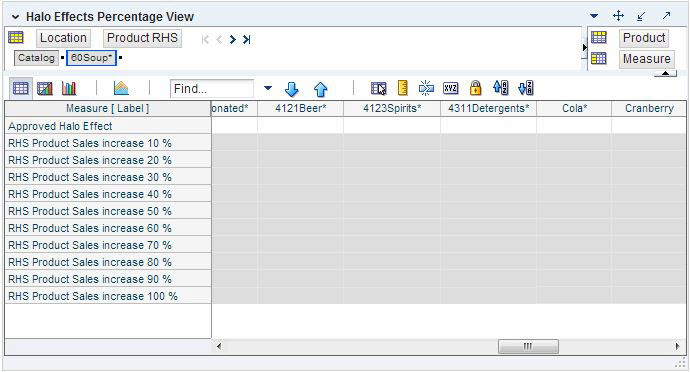Expand side panel with black arrow

[584, 47]
